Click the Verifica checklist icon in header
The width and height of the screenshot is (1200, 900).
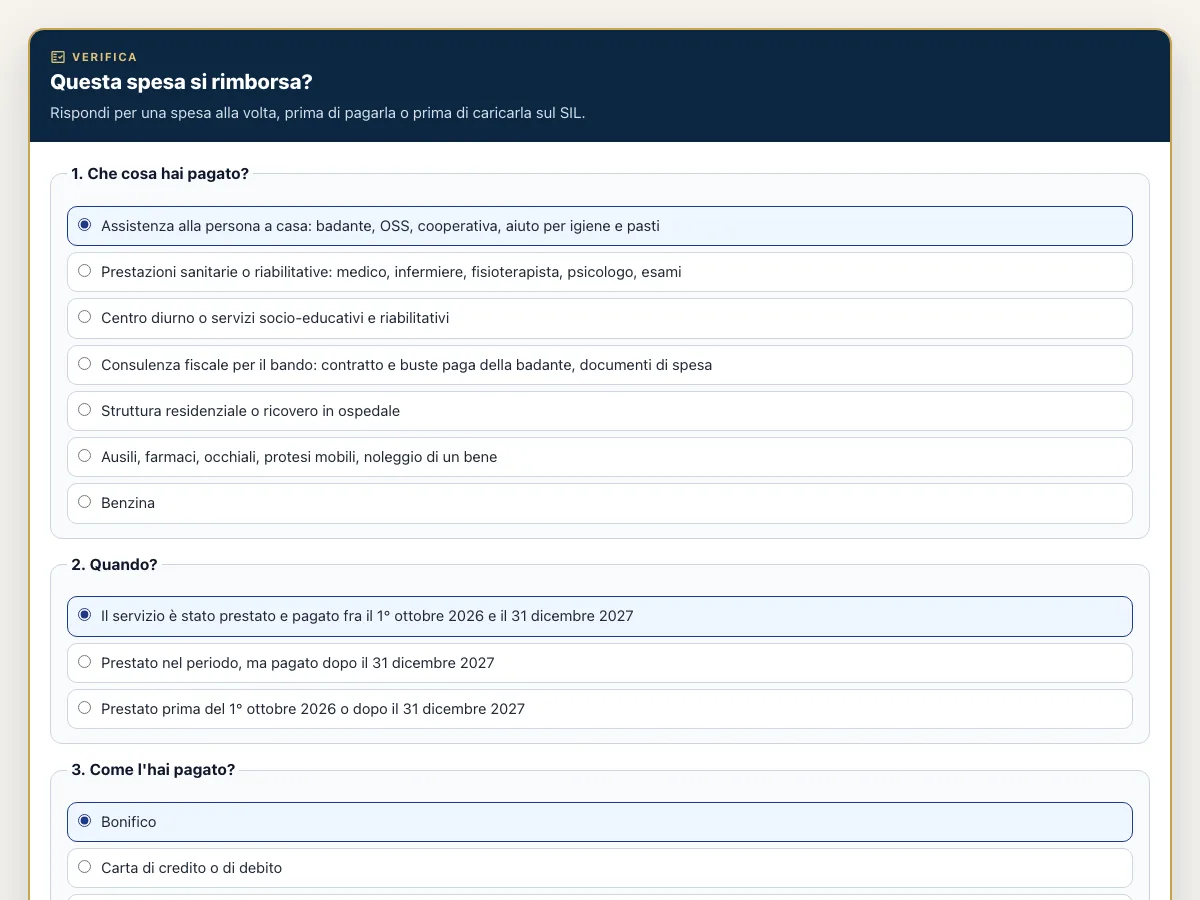58,57
